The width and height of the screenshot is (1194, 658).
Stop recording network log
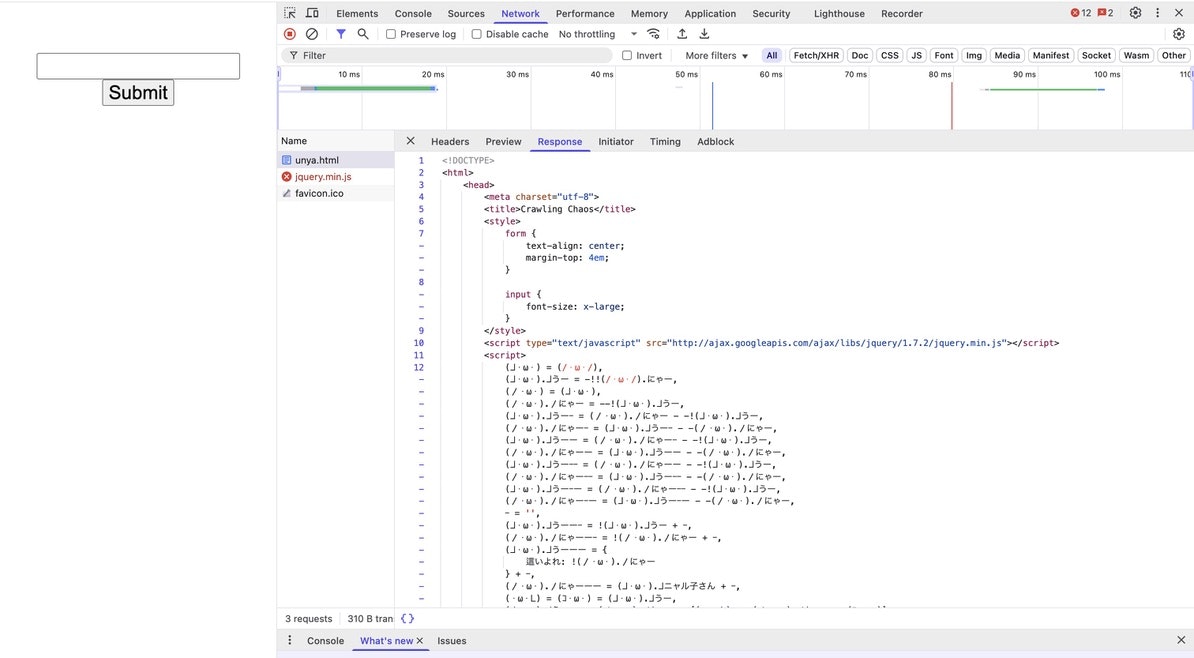tap(289, 34)
